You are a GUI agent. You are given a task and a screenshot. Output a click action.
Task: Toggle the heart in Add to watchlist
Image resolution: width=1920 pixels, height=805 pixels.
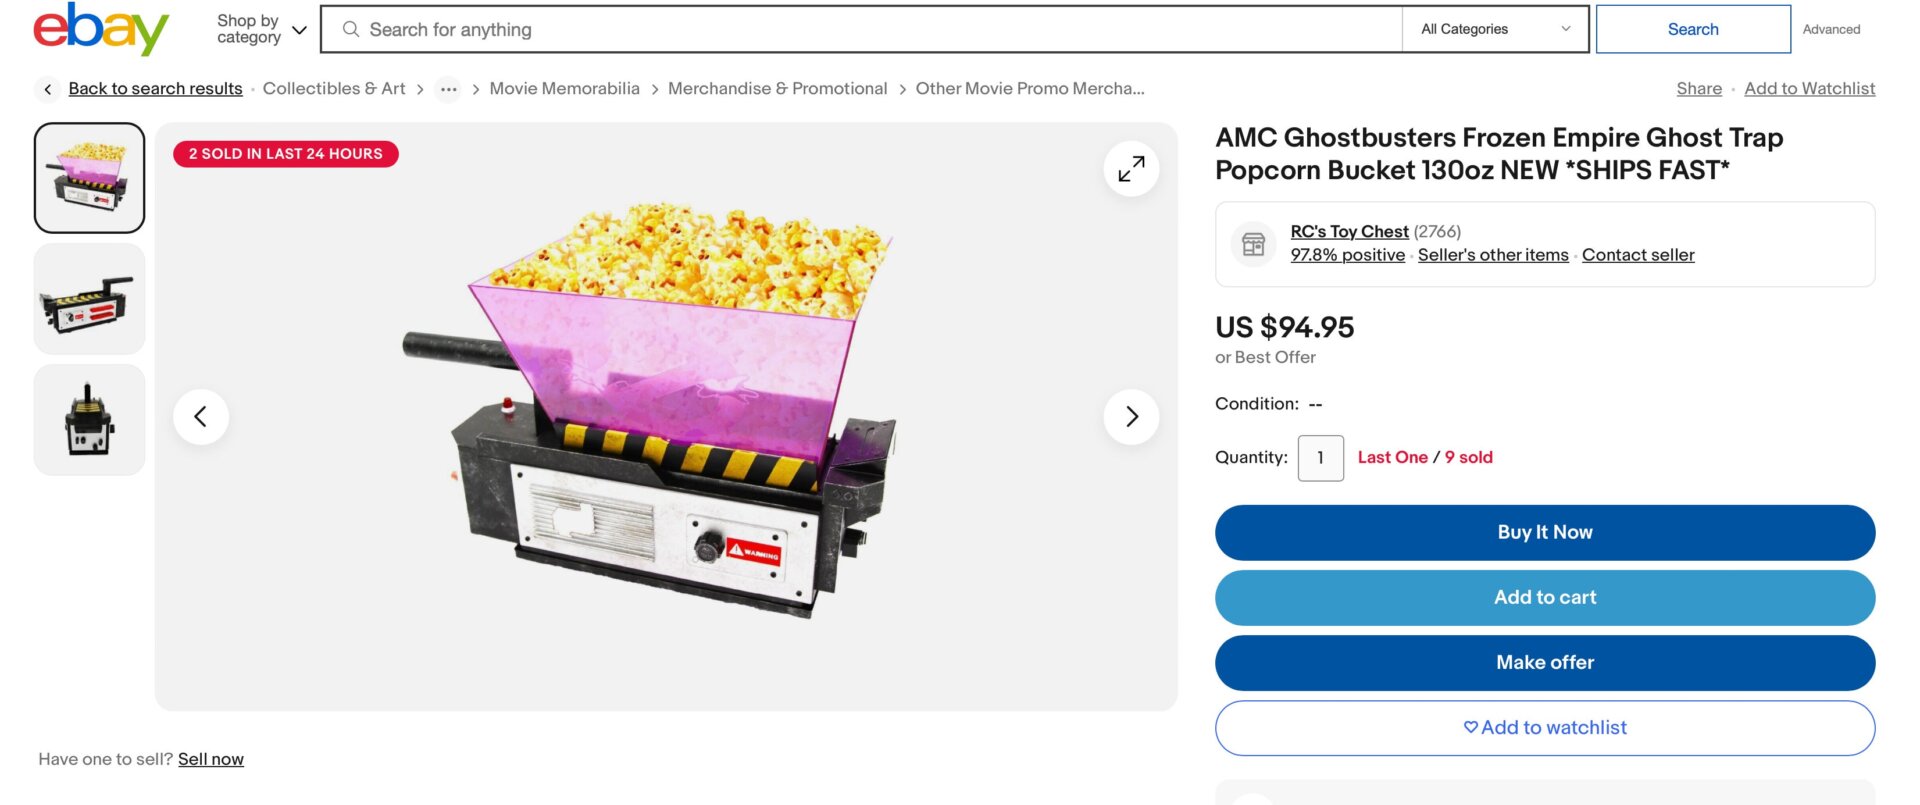[1470, 728]
